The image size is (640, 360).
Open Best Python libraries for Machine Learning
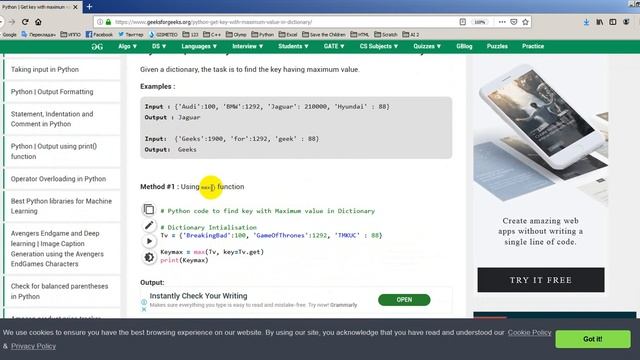pos(61,206)
